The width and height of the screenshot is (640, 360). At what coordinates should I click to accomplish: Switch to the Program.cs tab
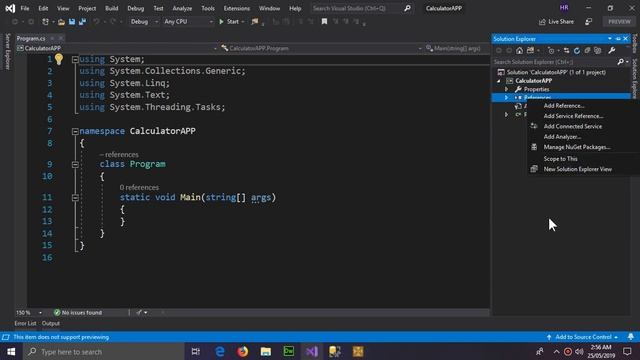tap(31, 38)
